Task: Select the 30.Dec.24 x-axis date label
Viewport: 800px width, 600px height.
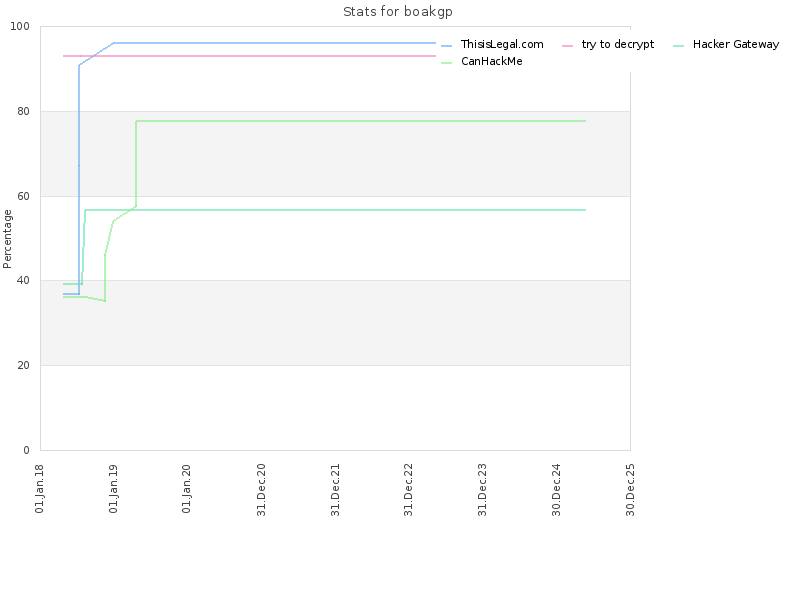Action: [x=556, y=490]
